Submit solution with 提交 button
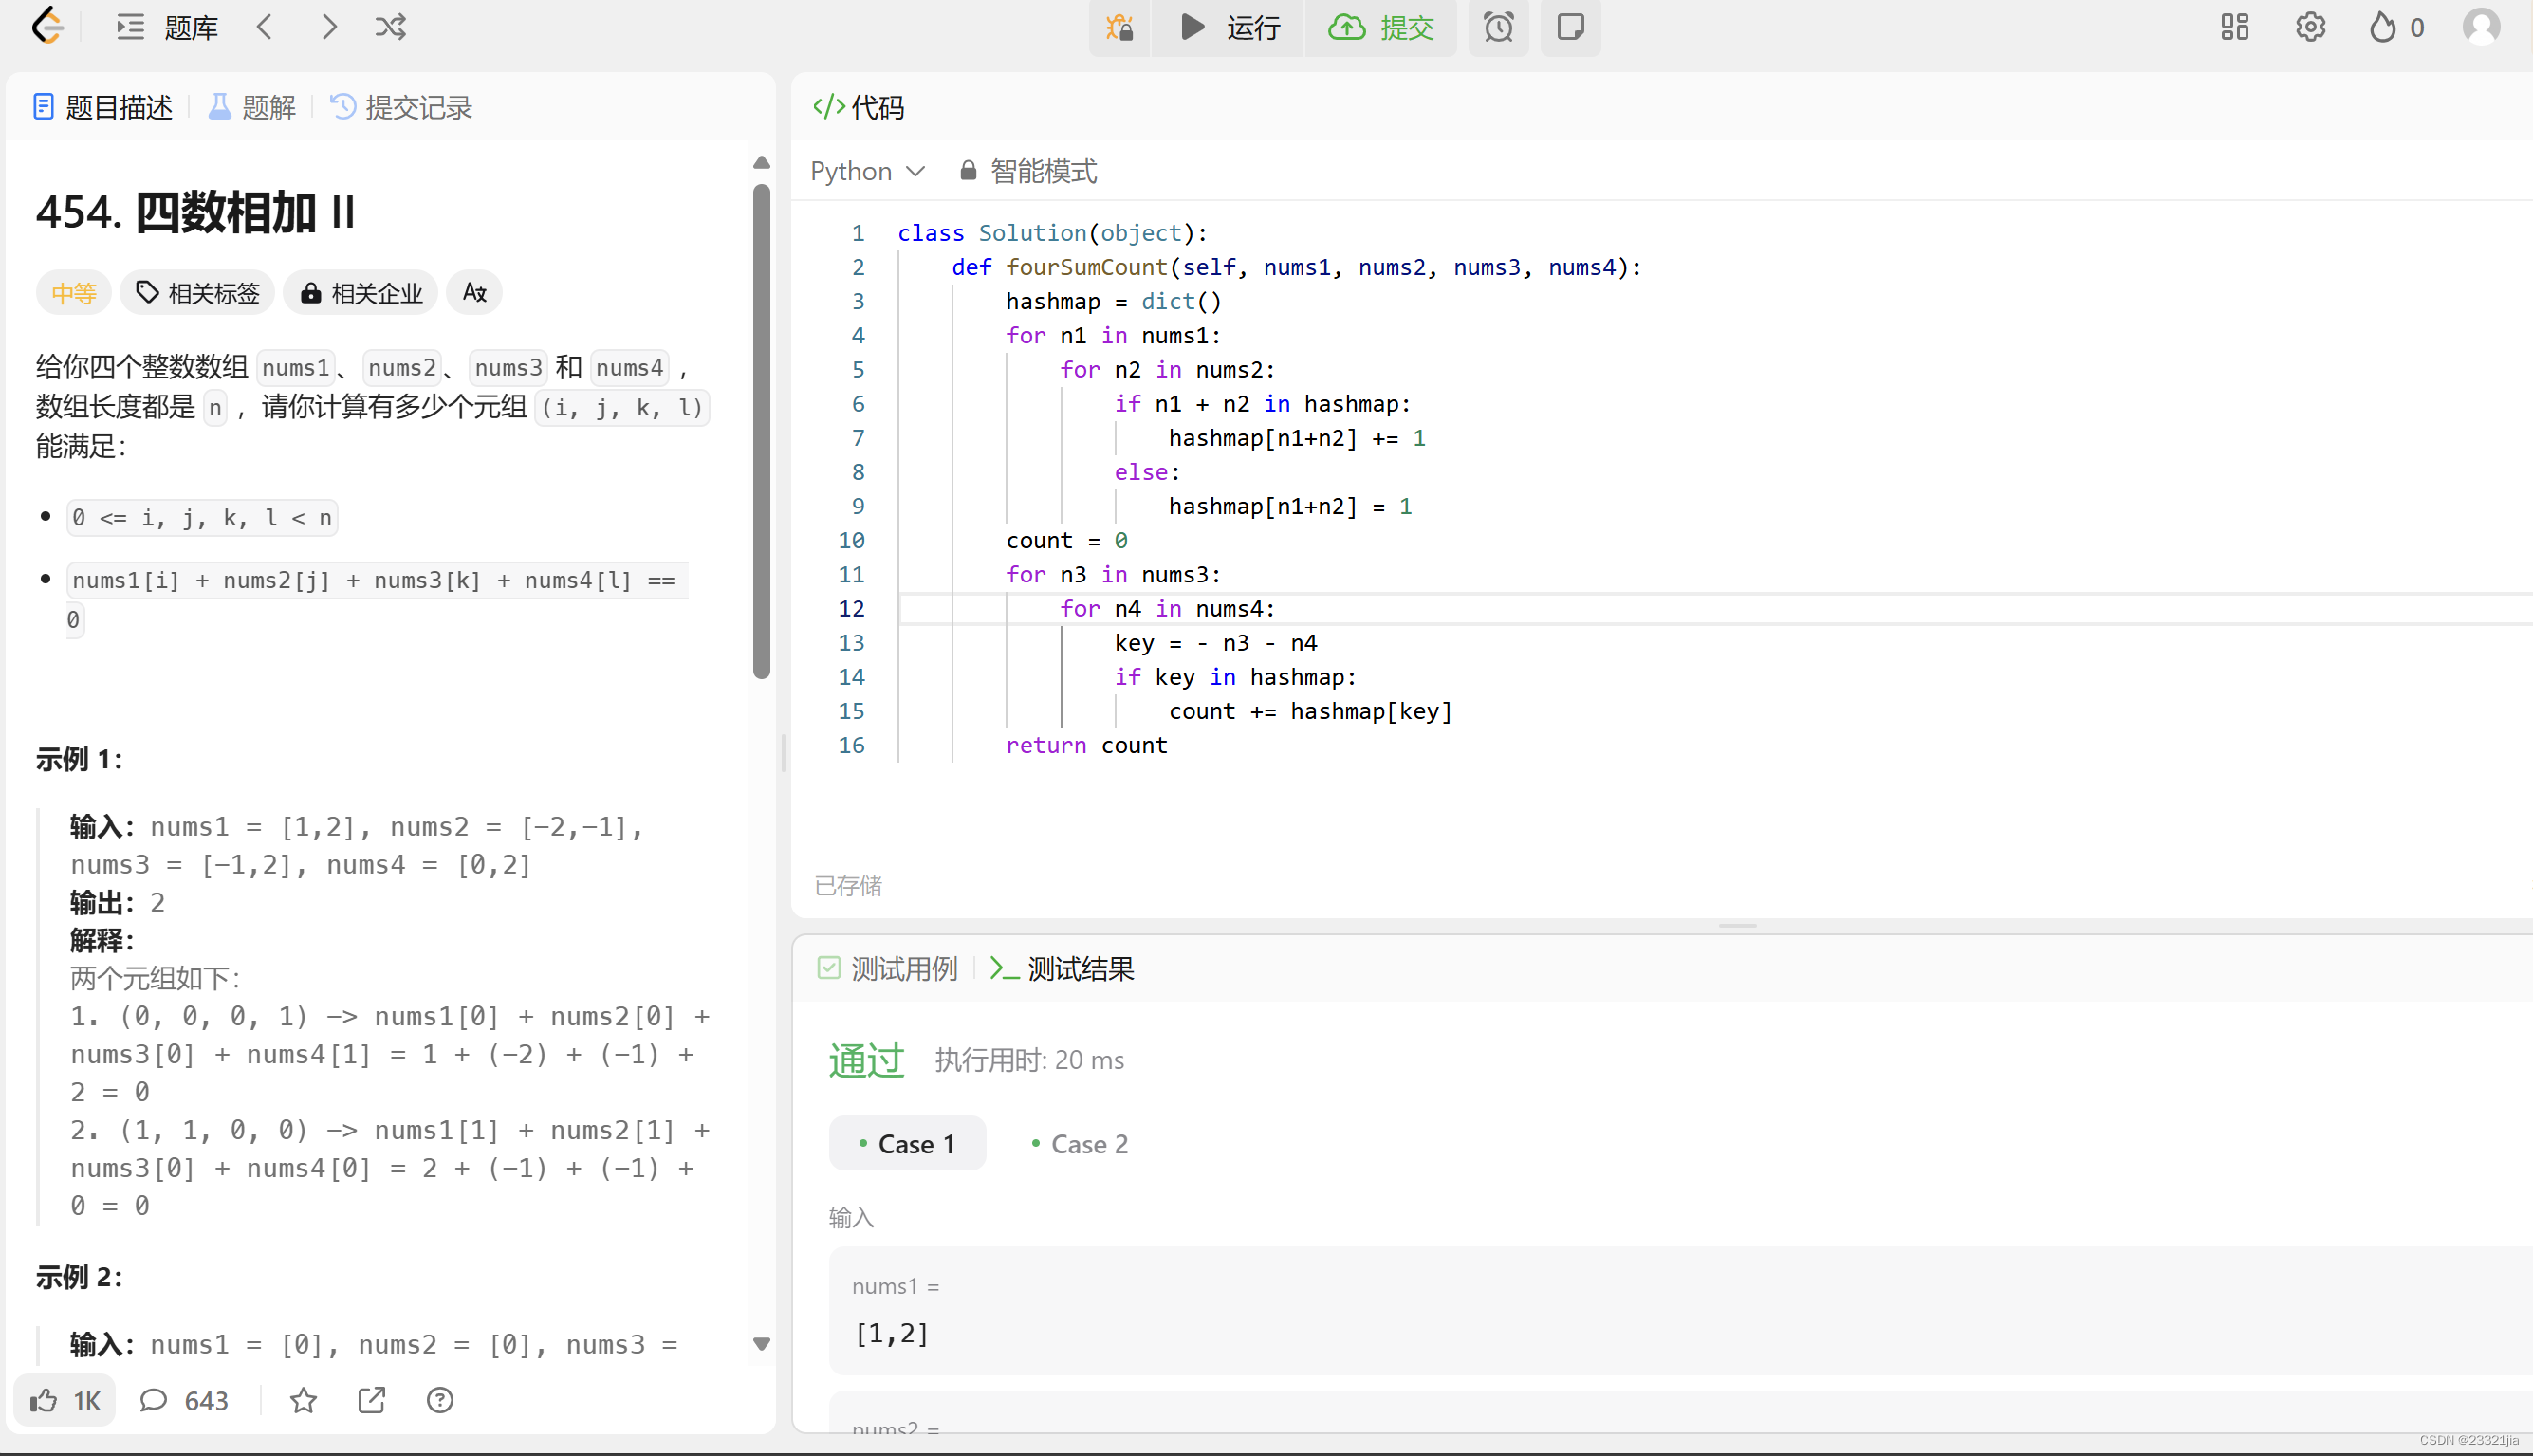 click(1381, 27)
